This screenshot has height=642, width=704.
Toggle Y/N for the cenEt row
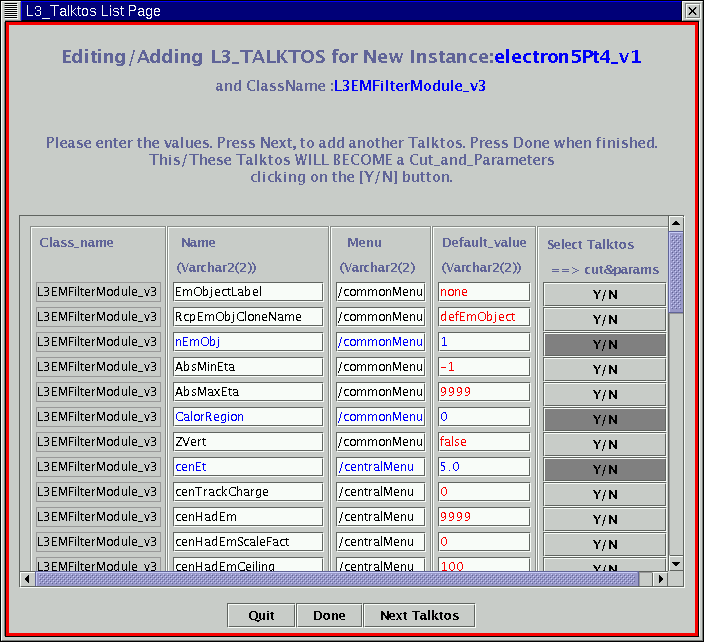604,468
